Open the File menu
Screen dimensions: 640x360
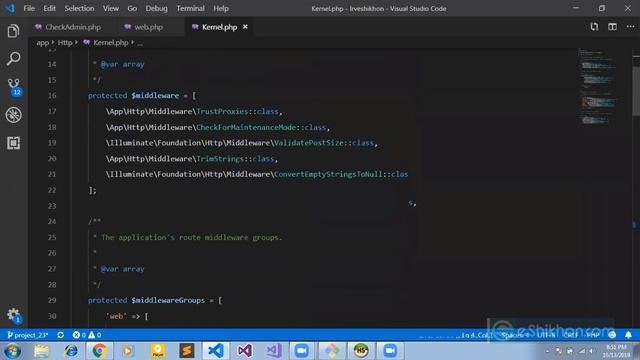pyautogui.click(x=29, y=9)
